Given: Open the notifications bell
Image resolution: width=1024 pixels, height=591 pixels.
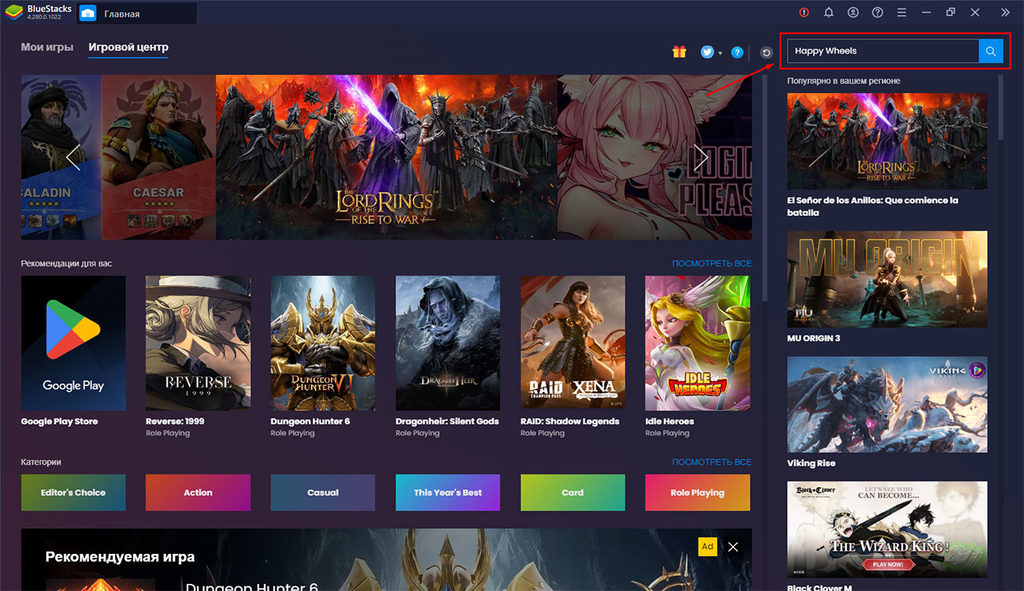Looking at the screenshot, I should click(828, 12).
